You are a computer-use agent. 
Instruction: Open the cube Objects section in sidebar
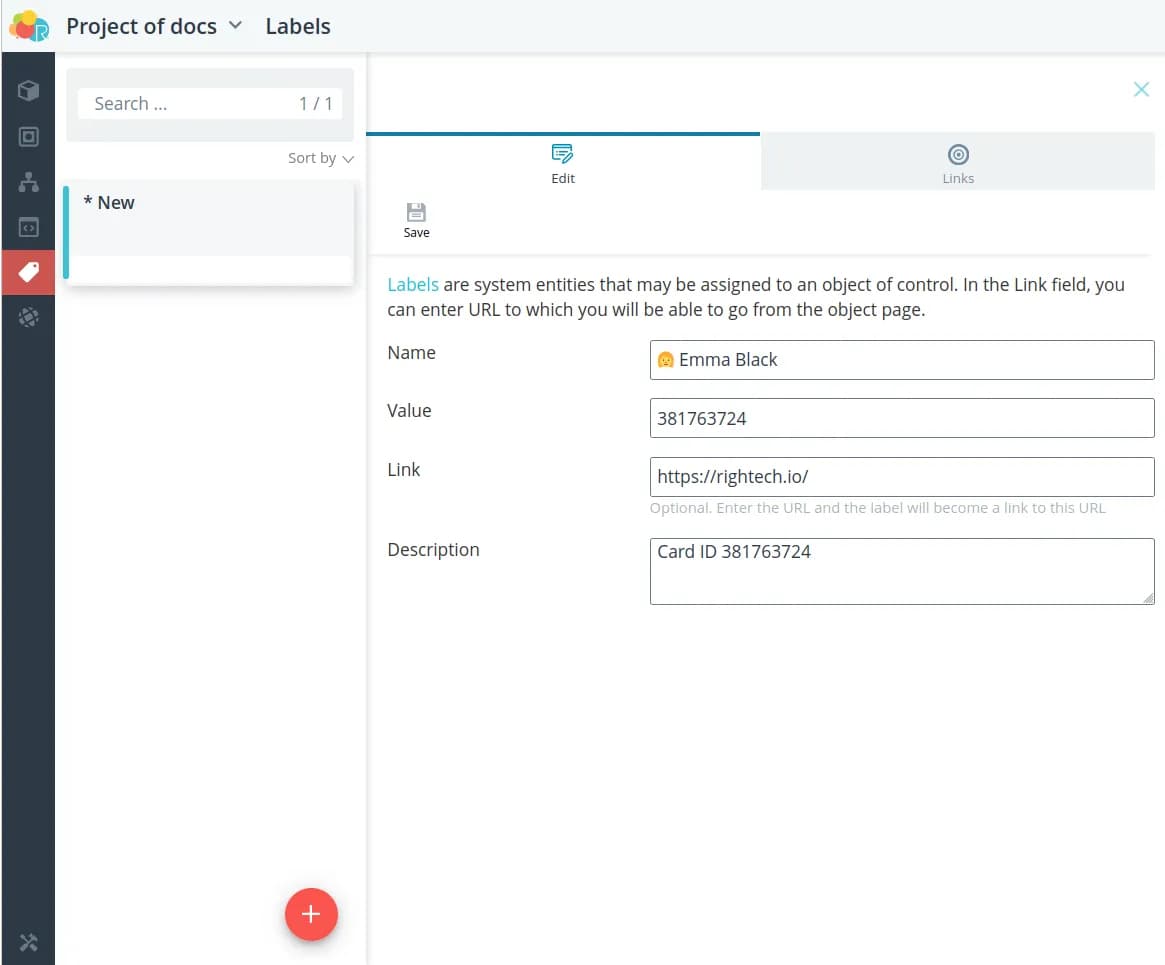pos(29,91)
